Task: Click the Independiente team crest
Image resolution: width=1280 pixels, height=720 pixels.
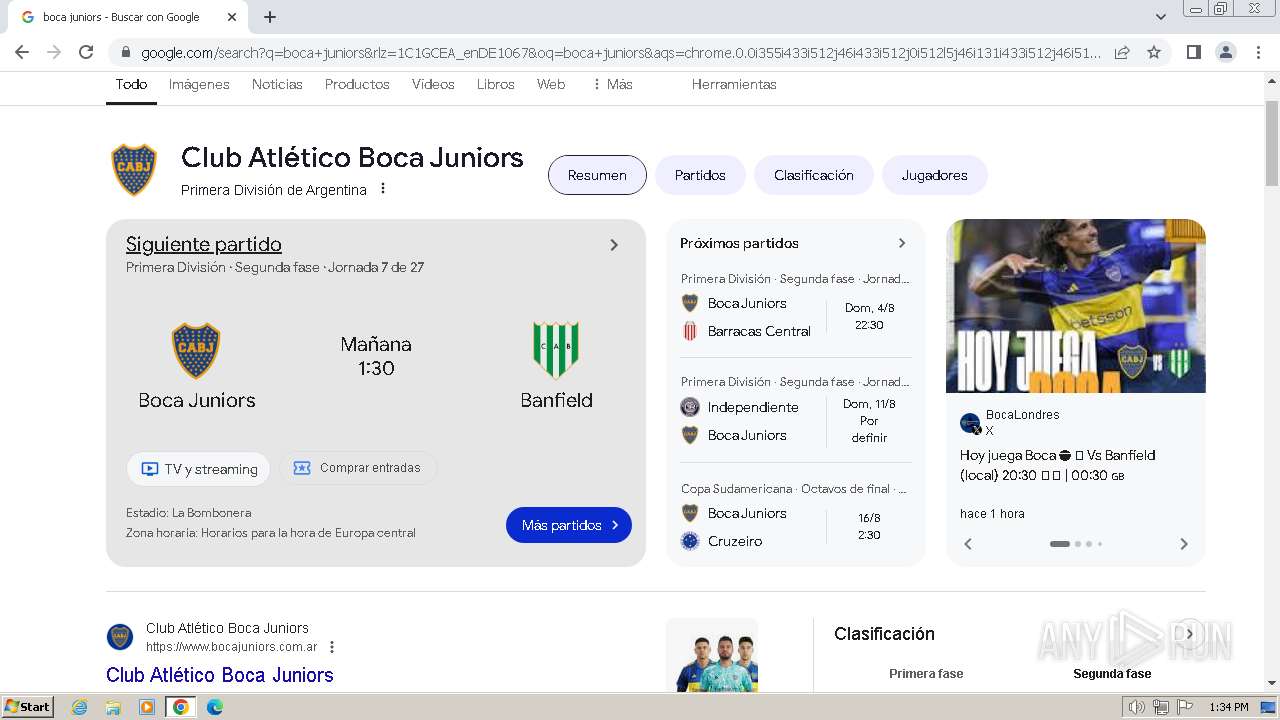Action: (x=690, y=407)
